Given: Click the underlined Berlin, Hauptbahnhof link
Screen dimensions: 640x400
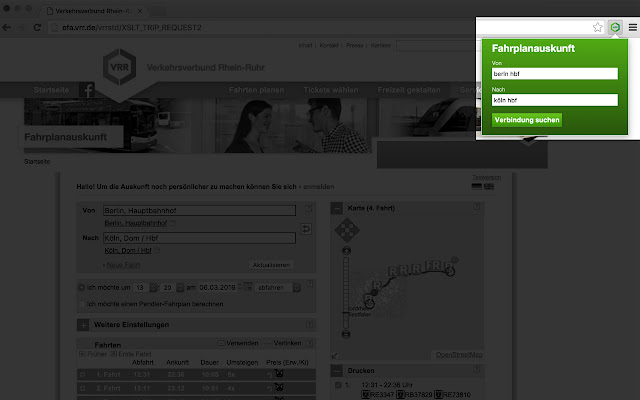Looking at the screenshot, I should (x=136, y=223).
